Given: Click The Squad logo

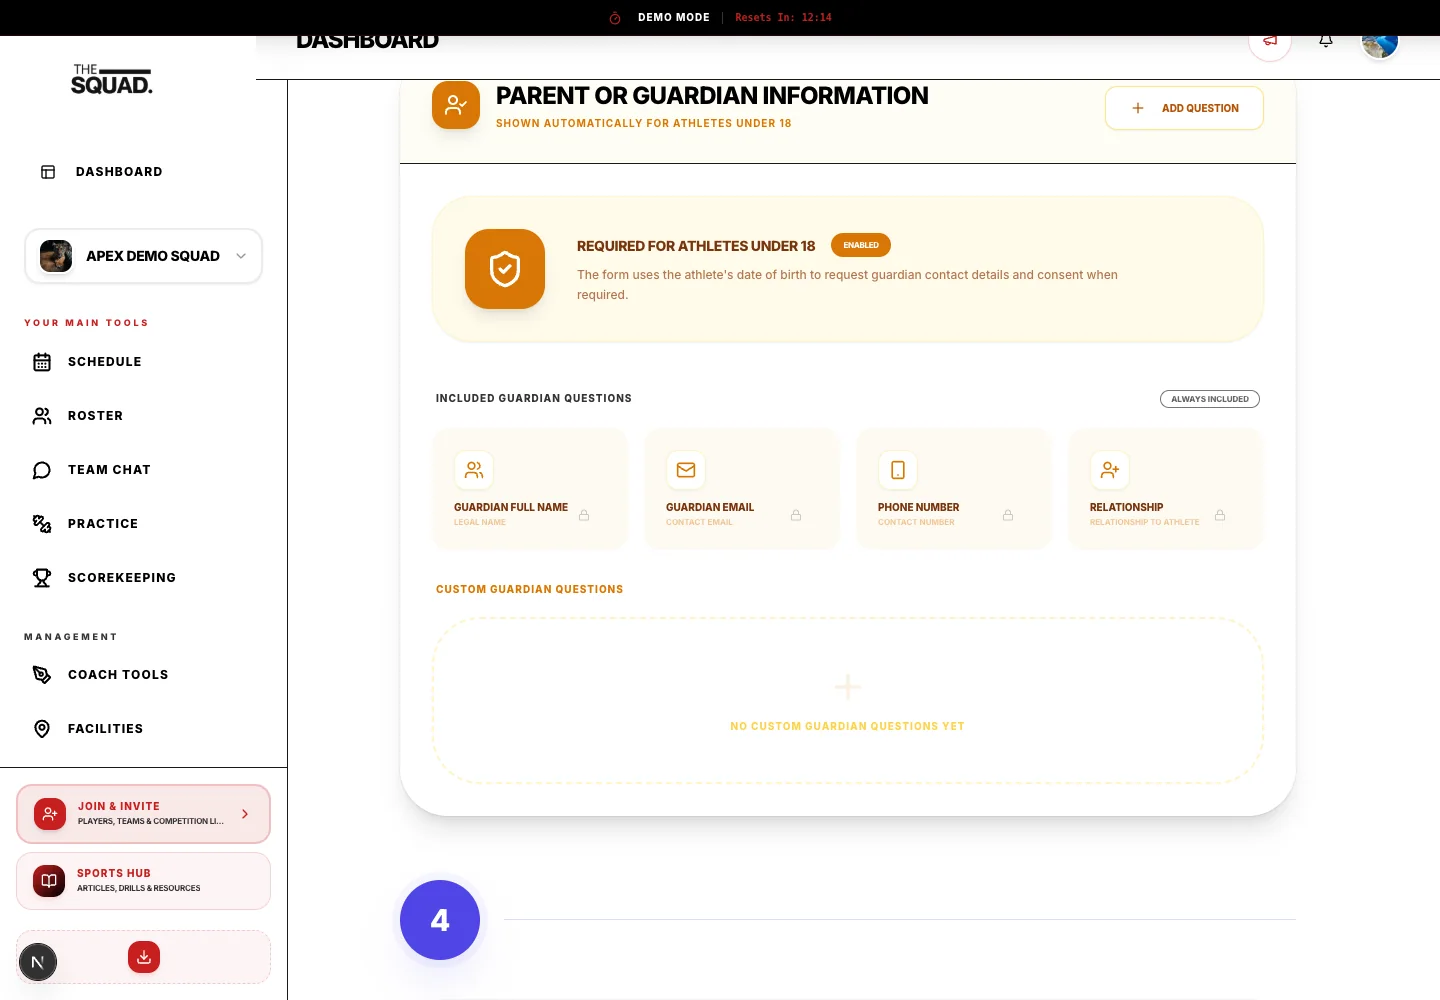Looking at the screenshot, I should click(x=112, y=80).
